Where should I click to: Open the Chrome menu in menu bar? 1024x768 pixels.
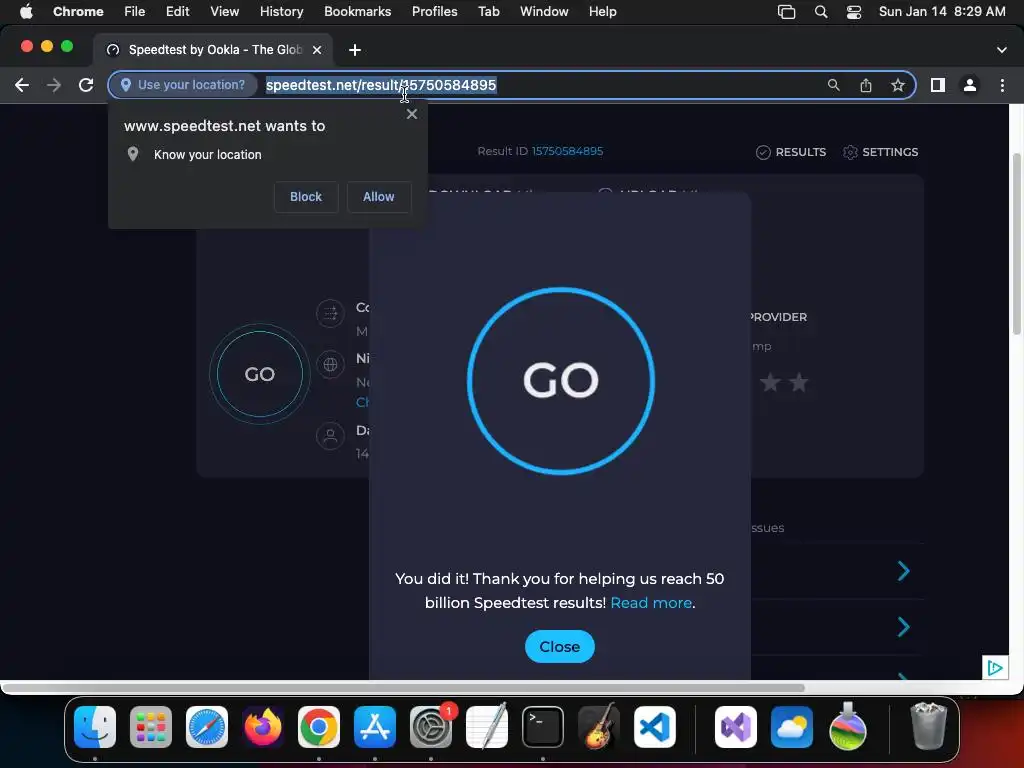coord(78,12)
